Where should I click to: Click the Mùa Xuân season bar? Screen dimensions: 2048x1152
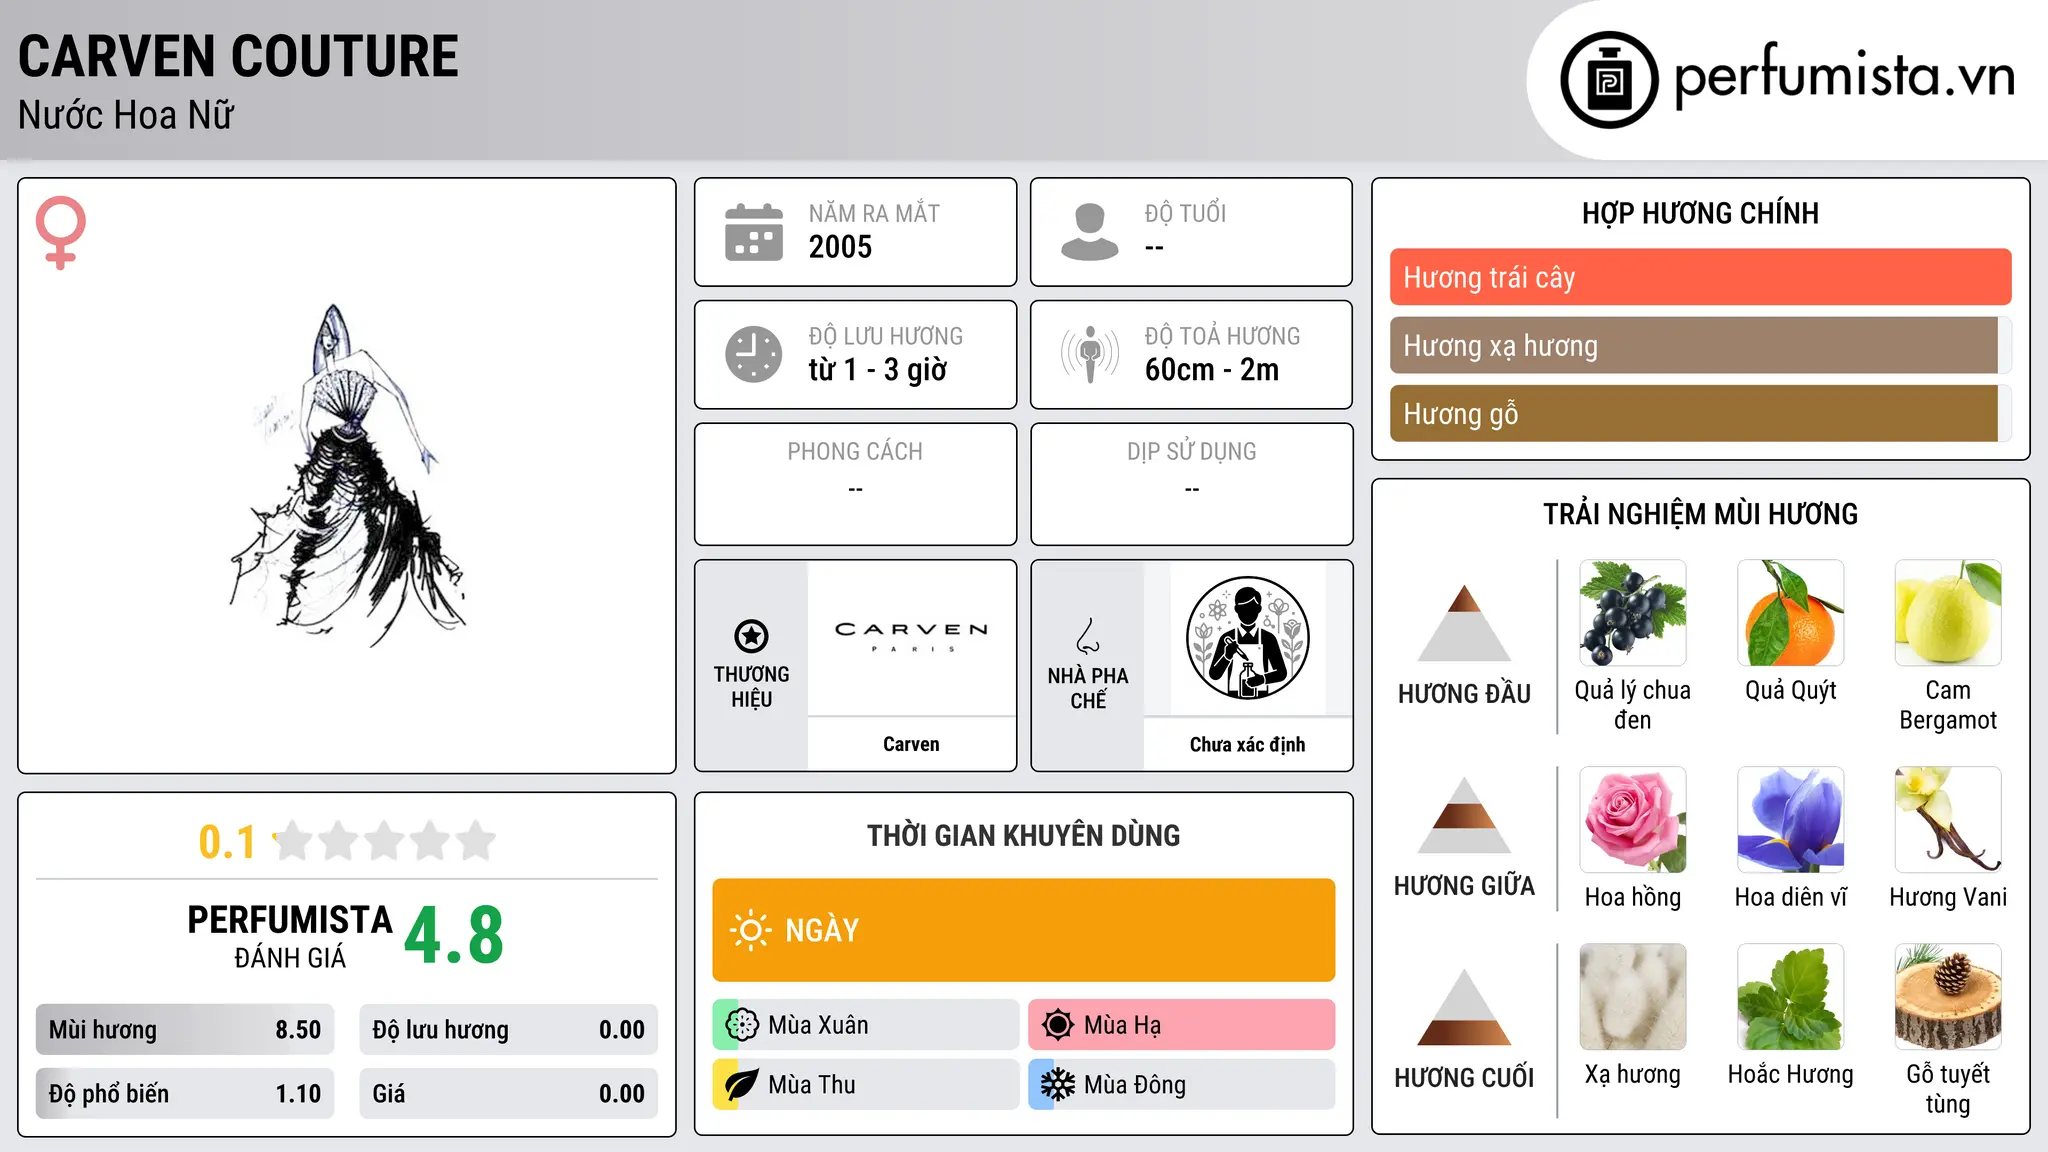click(x=865, y=1025)
